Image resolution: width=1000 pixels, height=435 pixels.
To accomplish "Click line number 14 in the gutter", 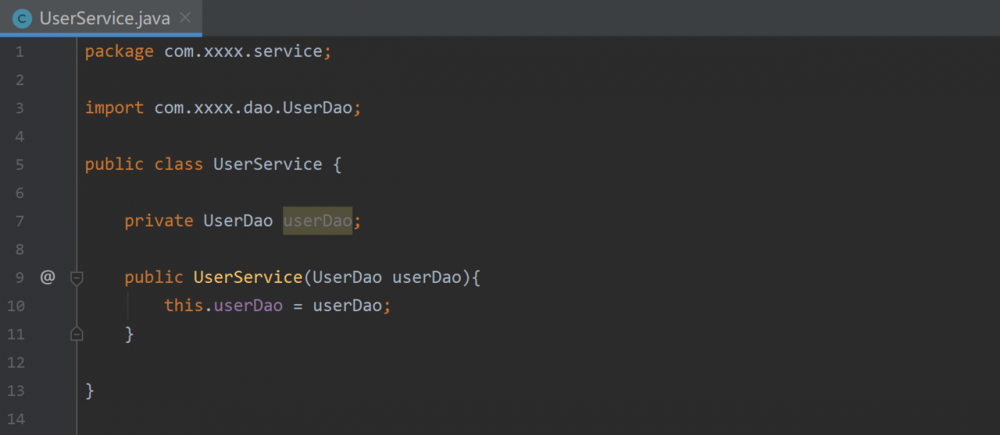I will 20,418.
